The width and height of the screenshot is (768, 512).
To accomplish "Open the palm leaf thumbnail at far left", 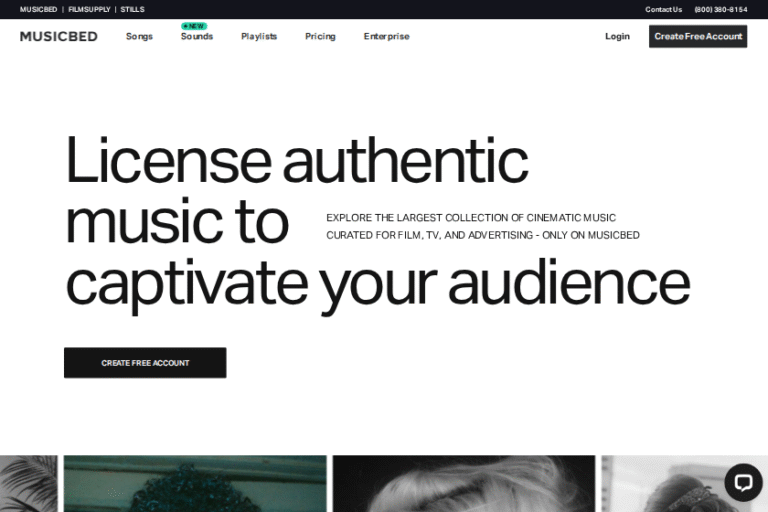I will [28, 484].
